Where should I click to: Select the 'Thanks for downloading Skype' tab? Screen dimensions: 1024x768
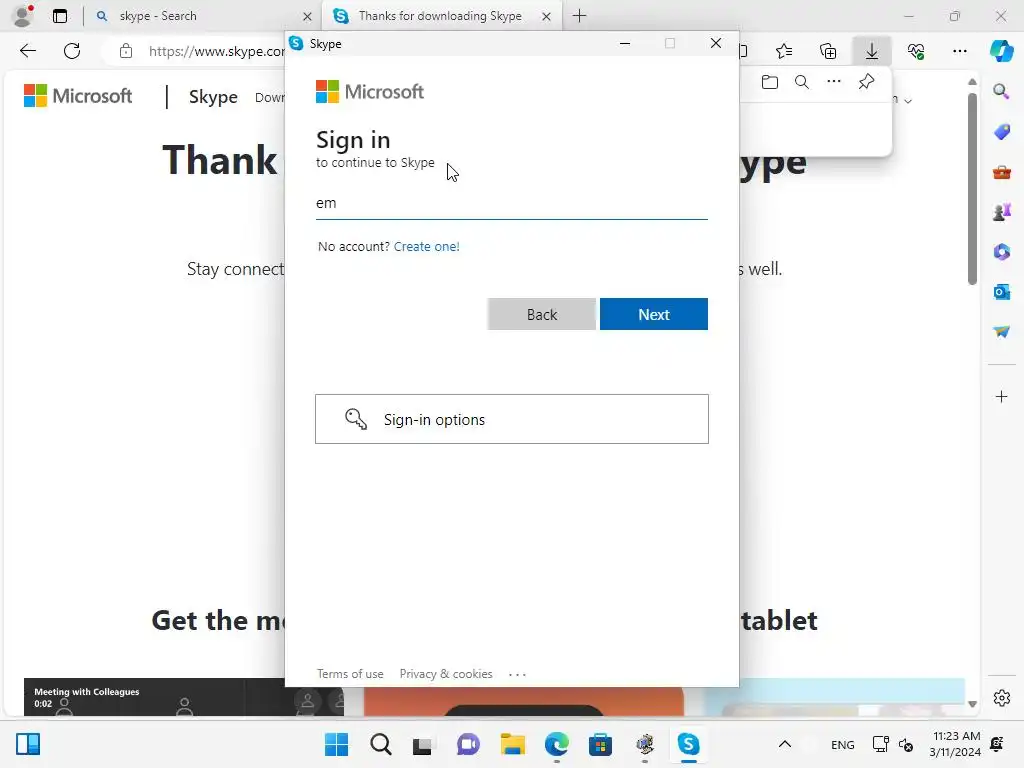(440, 16)
